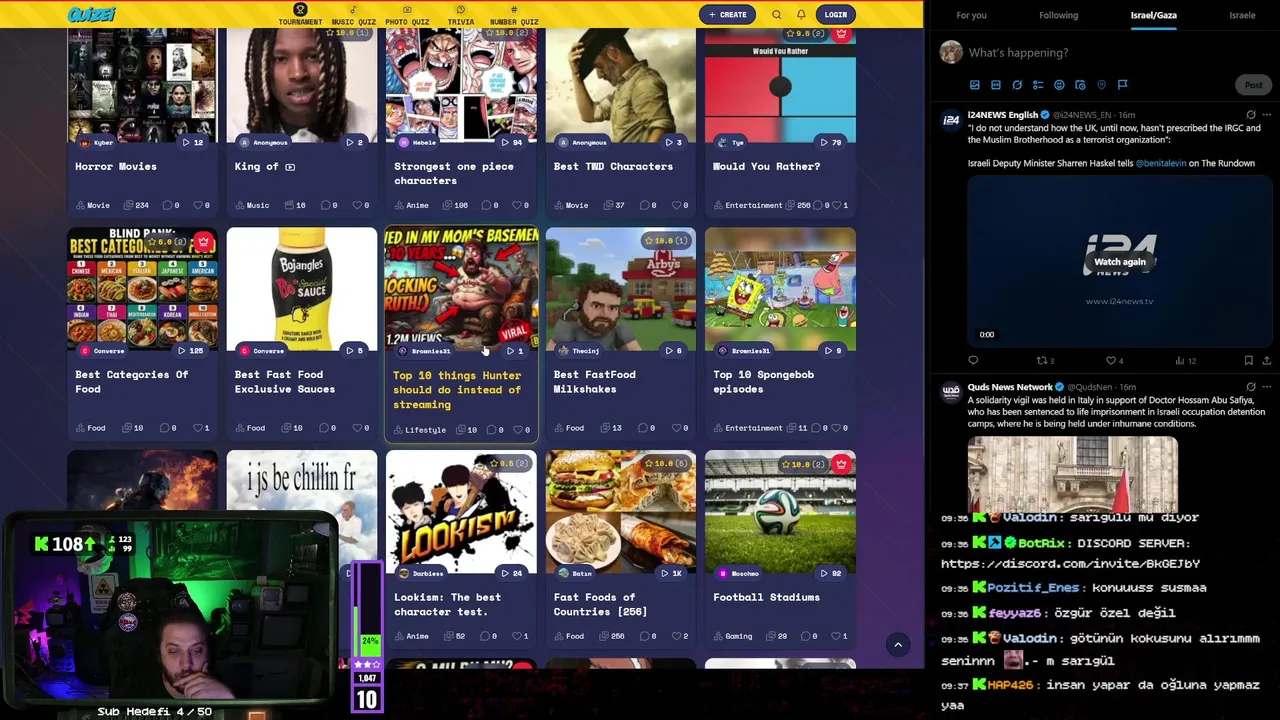Open the Number Quiz section
The image size is (1280, 720).
coord(514,15)
